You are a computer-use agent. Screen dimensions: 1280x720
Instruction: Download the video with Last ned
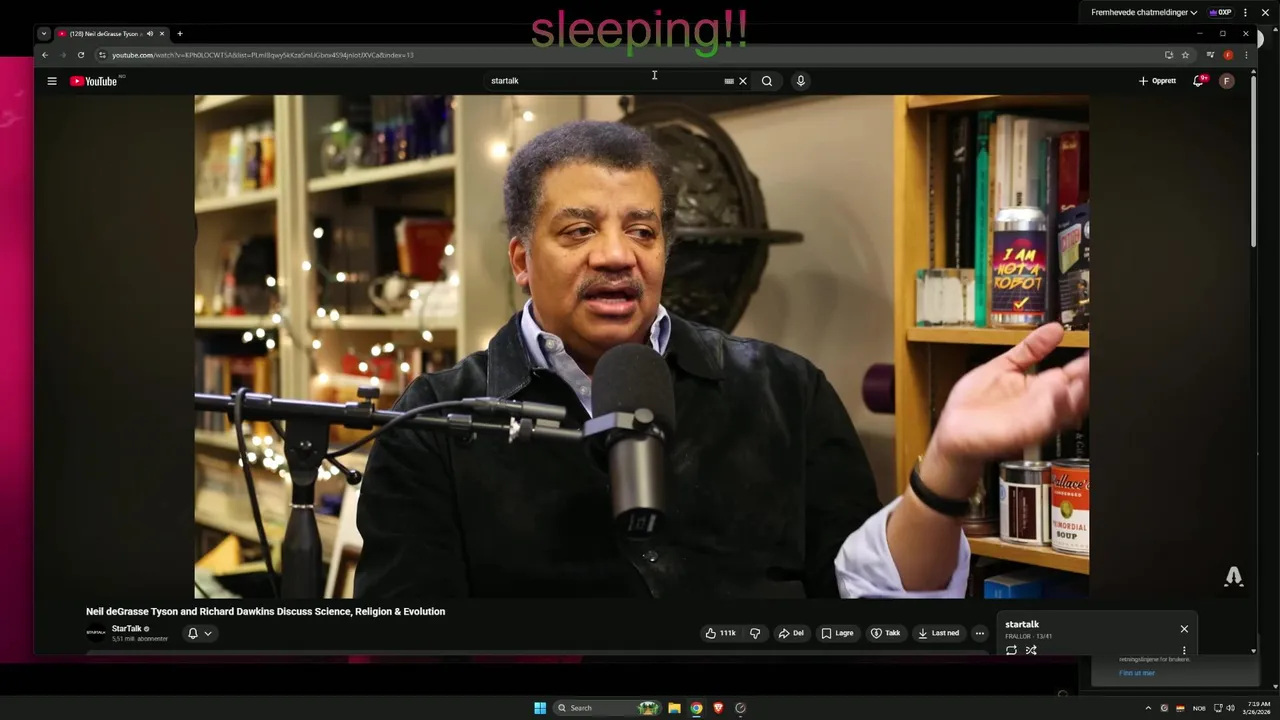(938, 633)
